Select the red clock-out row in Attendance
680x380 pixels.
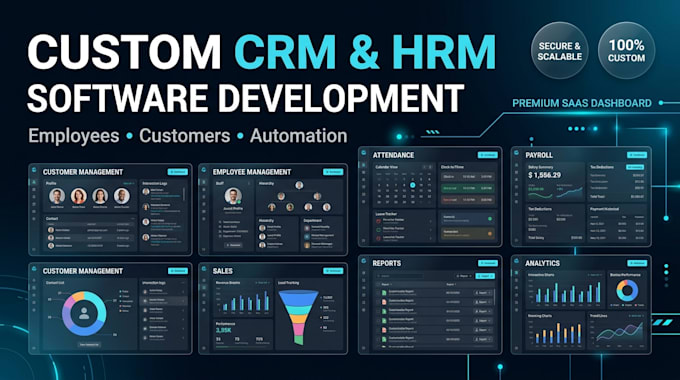tap(468, 200)
